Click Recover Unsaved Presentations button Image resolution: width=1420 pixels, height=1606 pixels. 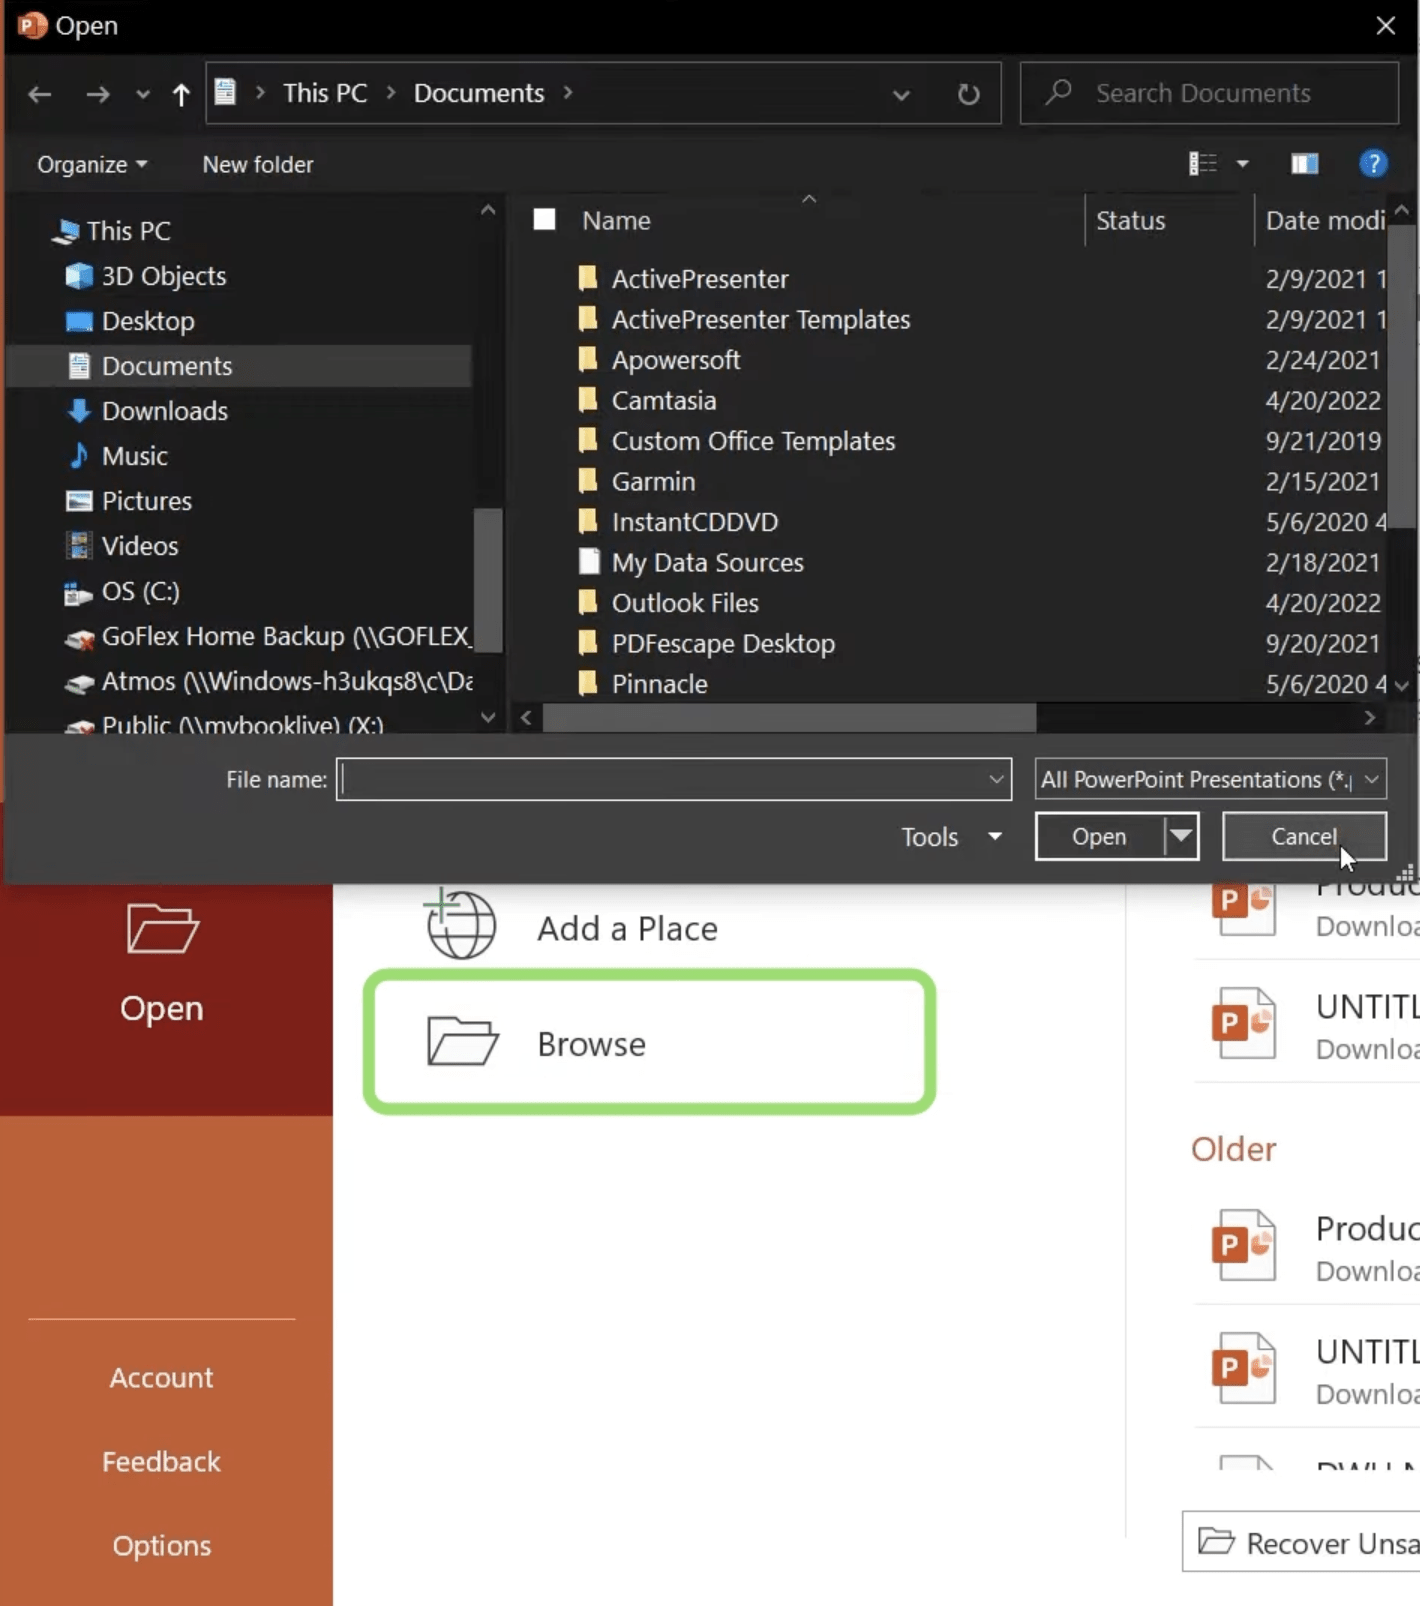click(x=1303, y=1542)
